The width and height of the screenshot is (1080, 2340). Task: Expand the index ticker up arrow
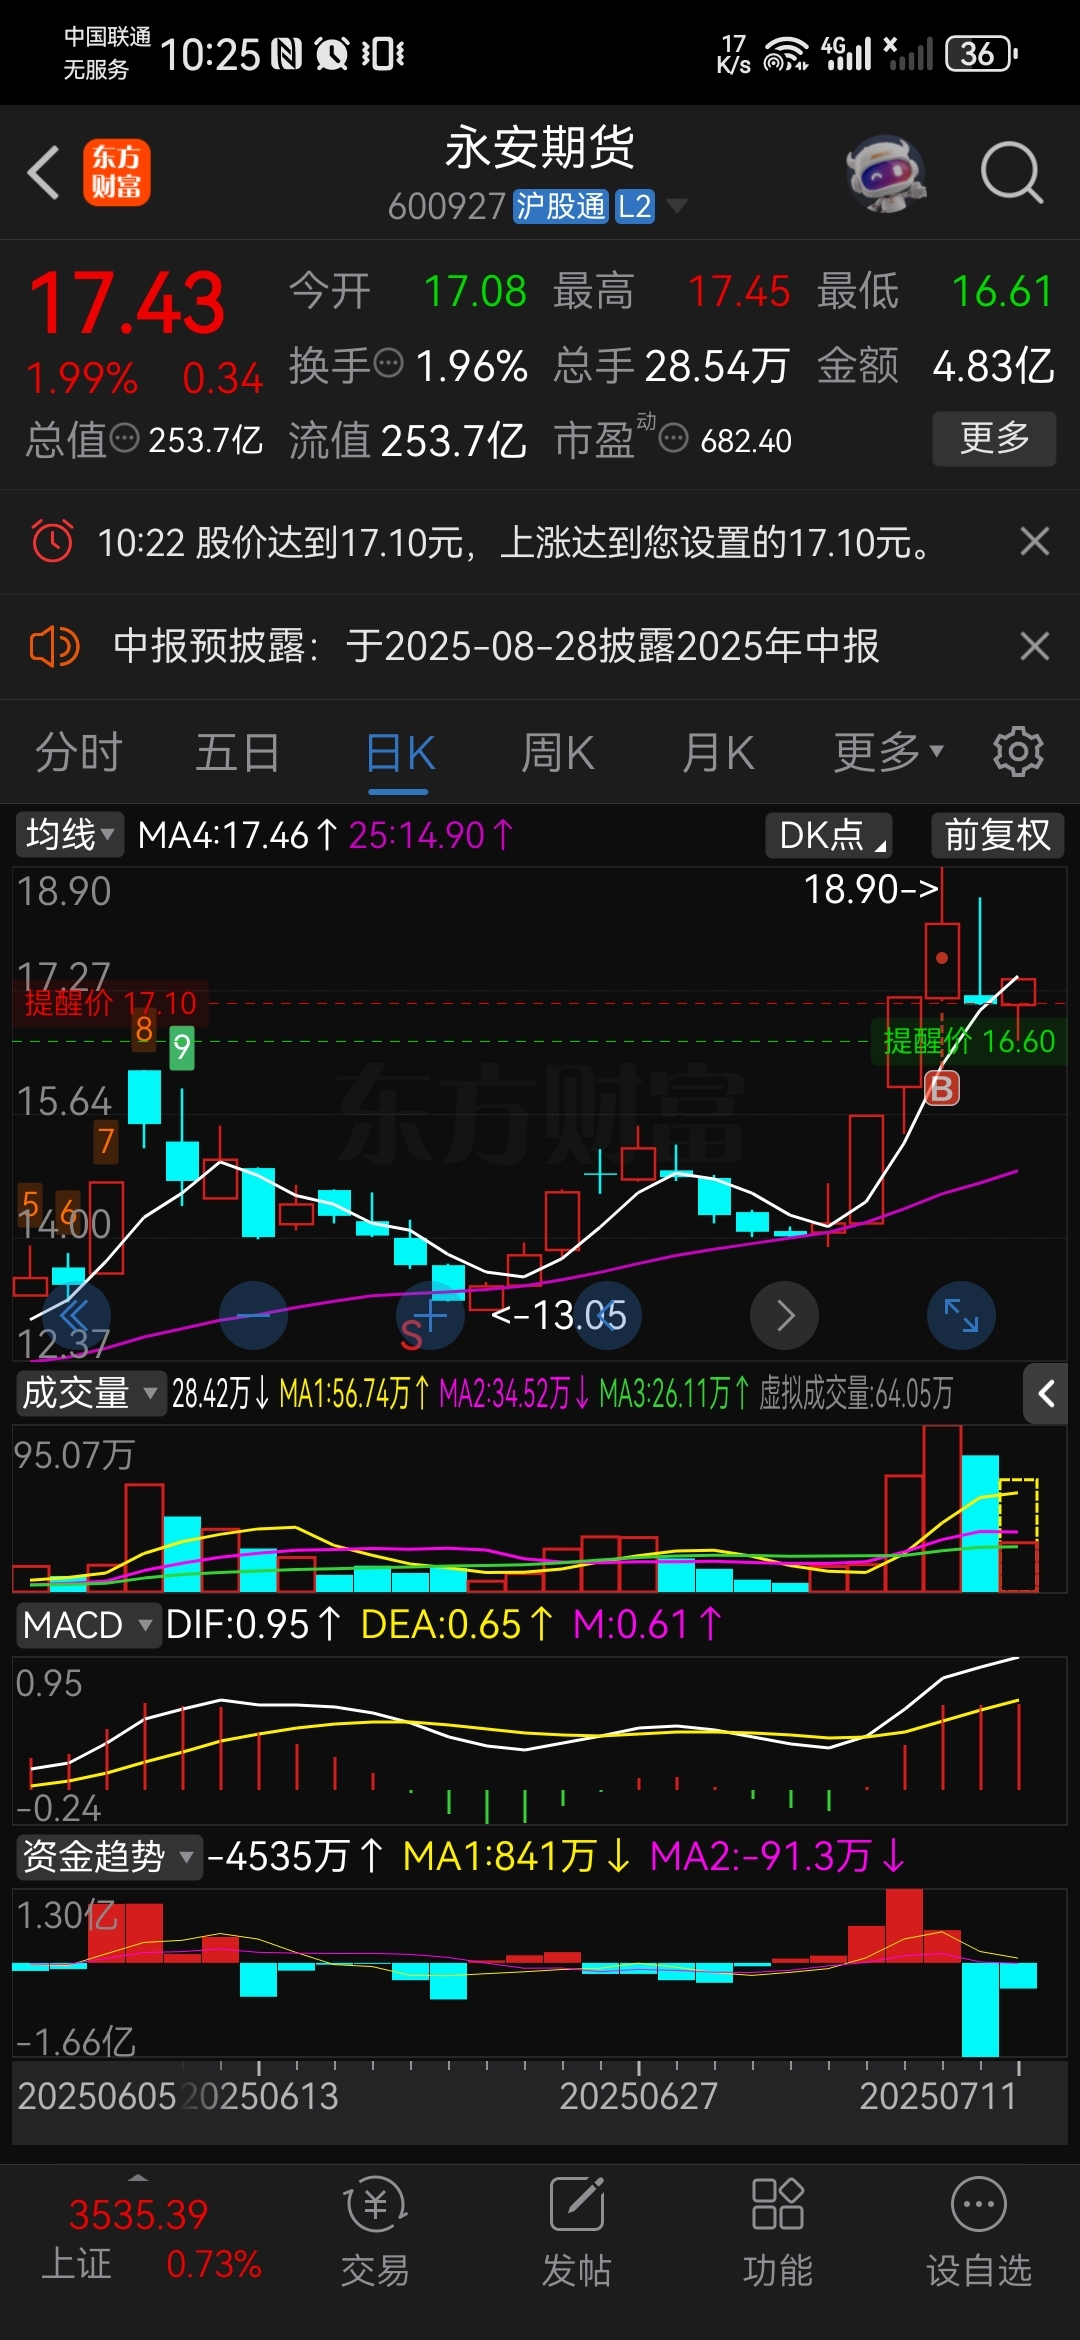coord(138,2177)
